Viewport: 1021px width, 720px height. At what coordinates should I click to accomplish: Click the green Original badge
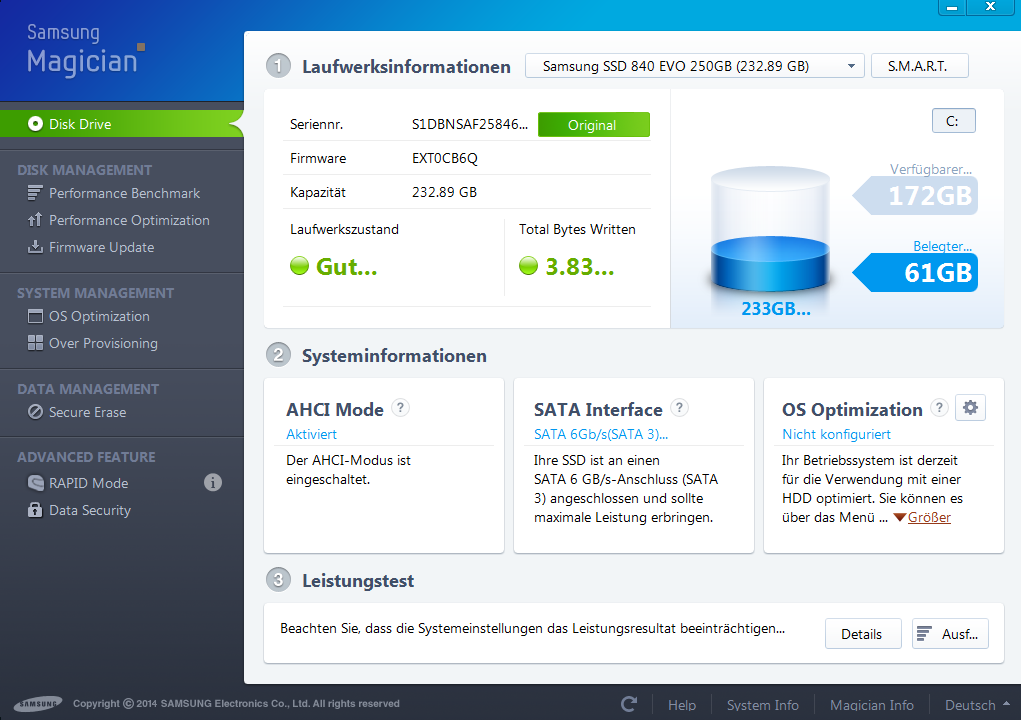[x=593, y=124]
